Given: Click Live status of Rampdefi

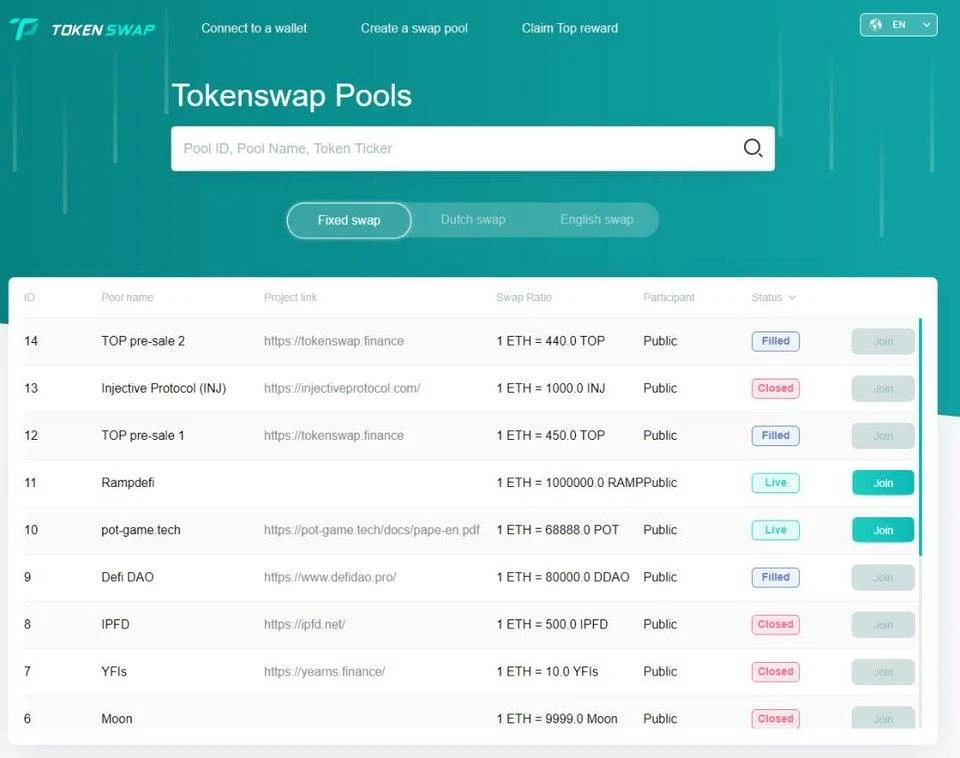Looking at the screenshot, I should [775, 482].
